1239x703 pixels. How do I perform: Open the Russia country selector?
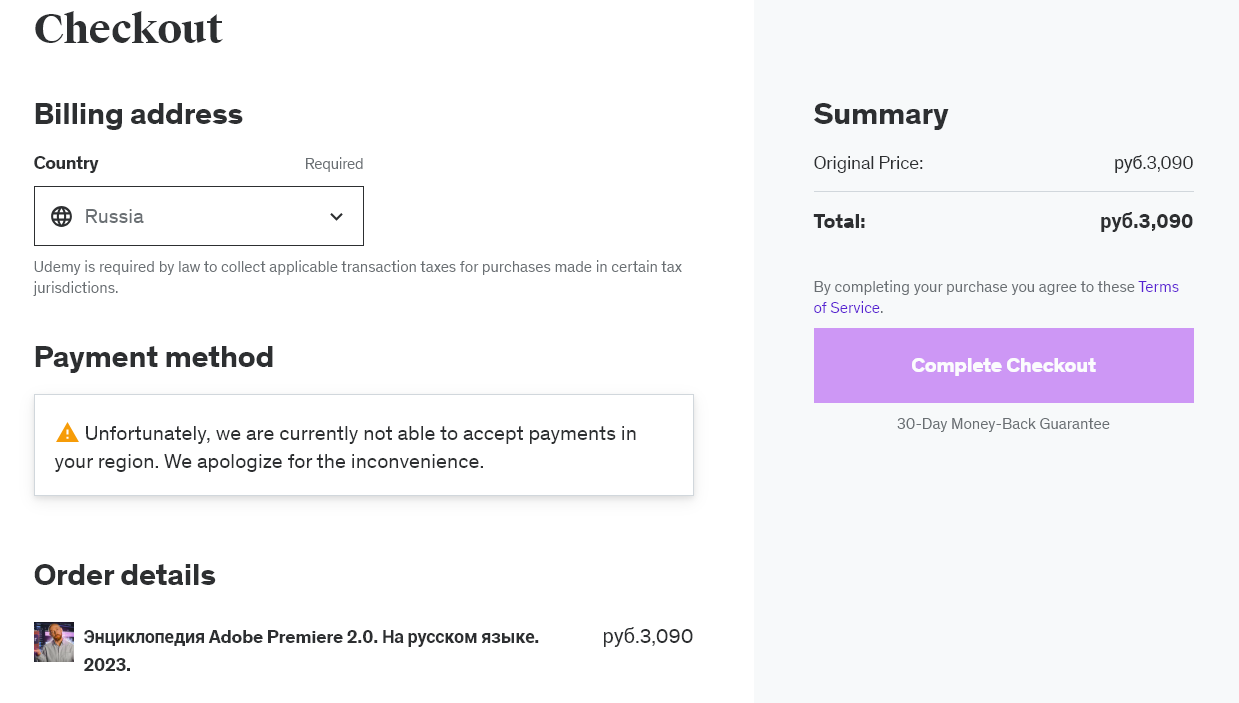tap(198, 216)
